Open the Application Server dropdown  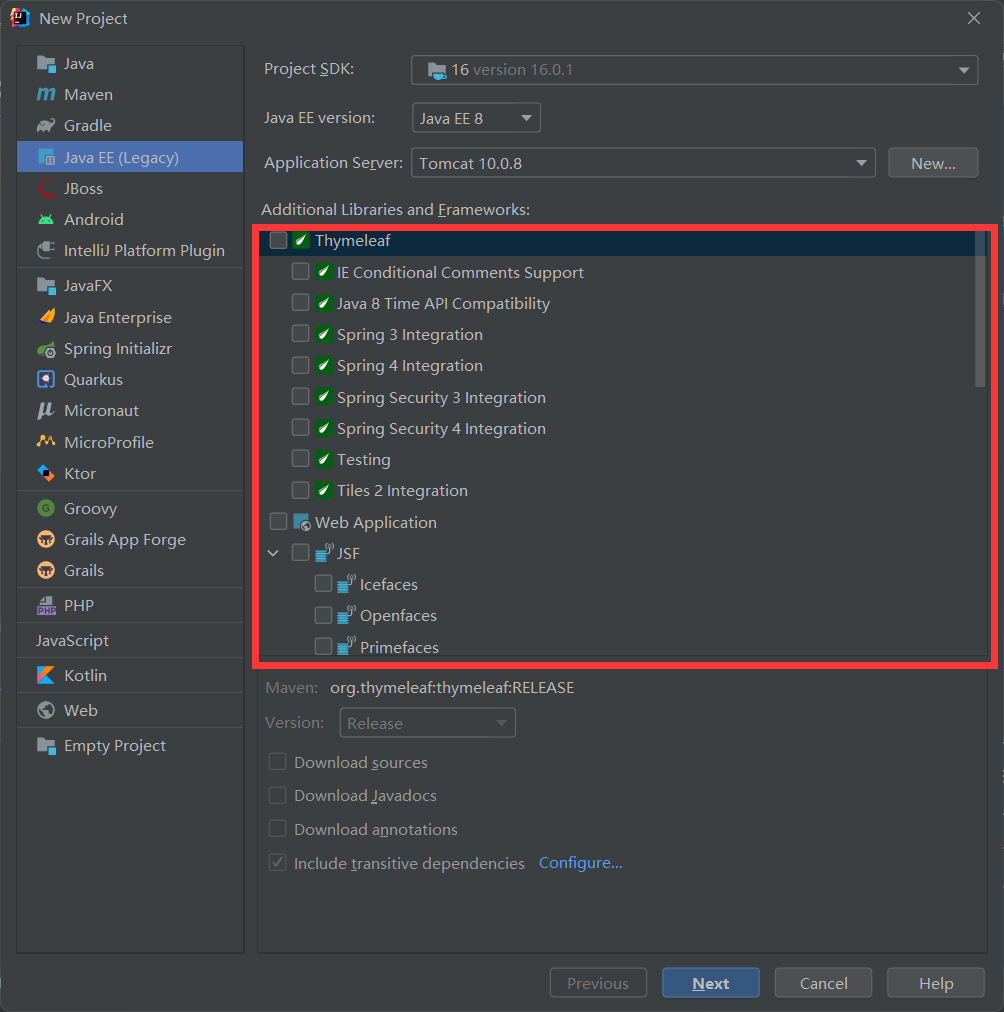click(643, 163)
